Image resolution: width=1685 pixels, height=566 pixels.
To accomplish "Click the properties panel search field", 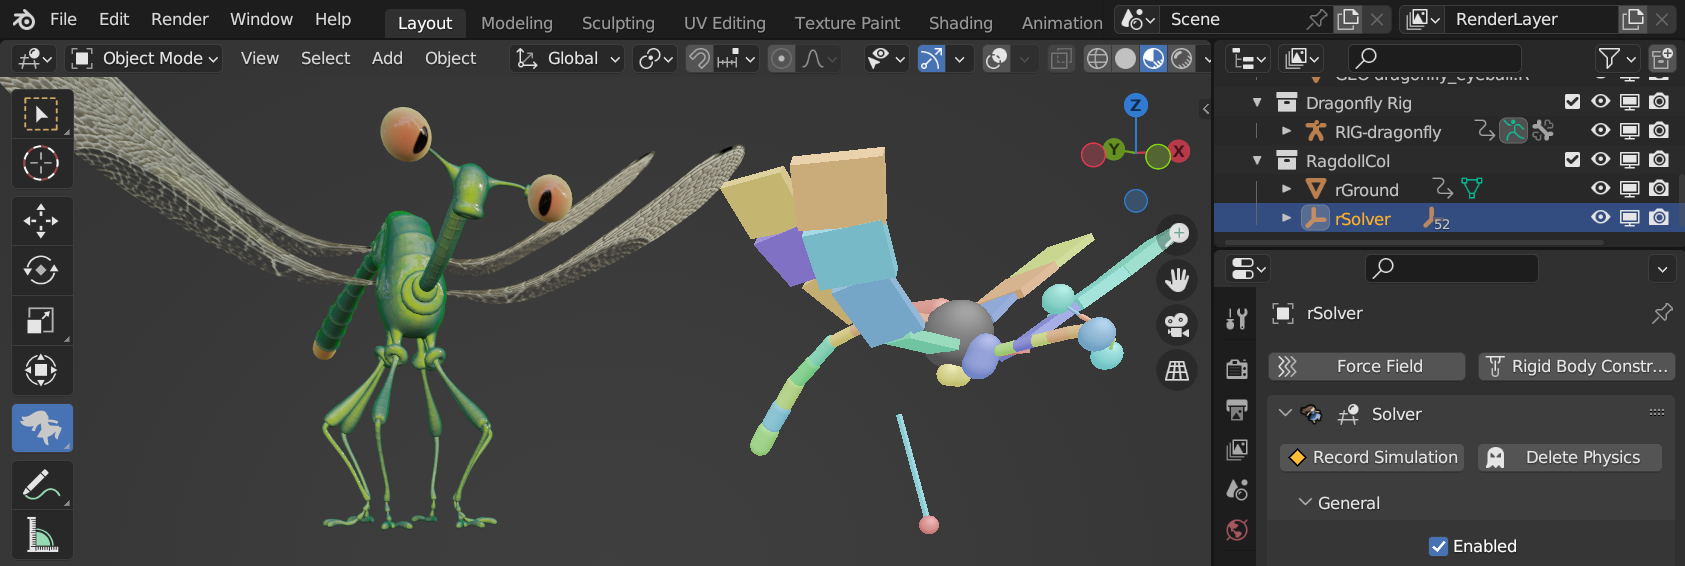I will tap(1451, 268).
